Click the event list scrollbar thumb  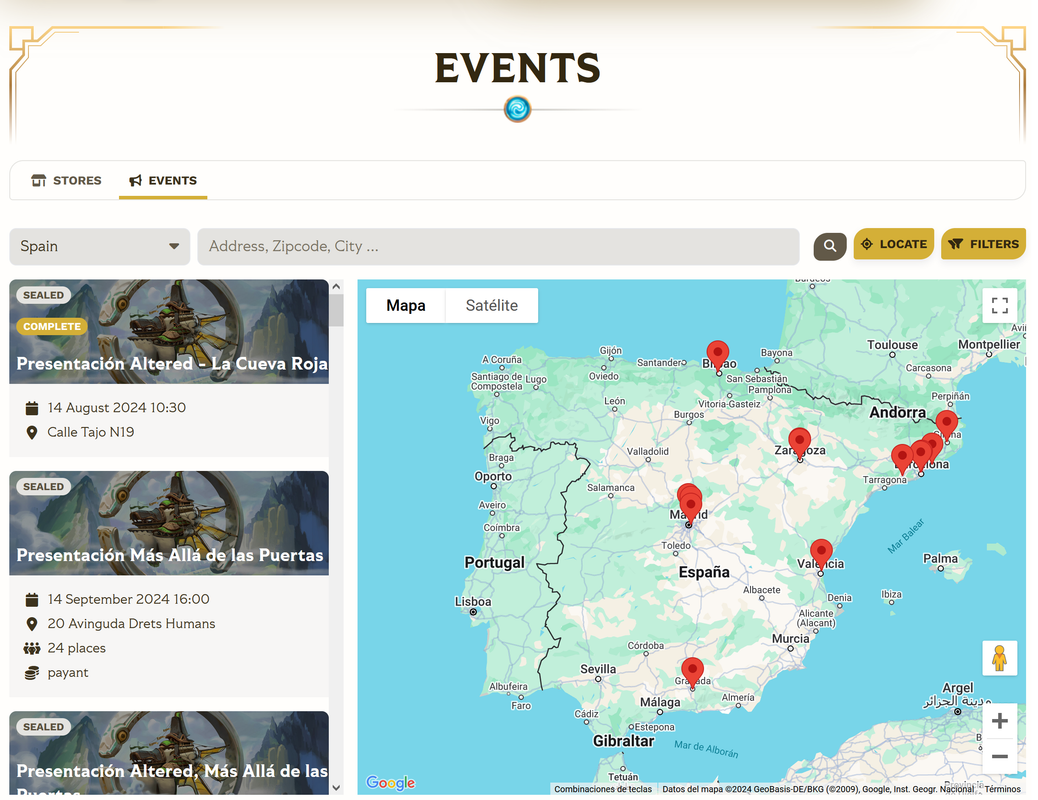pos(336,310)
